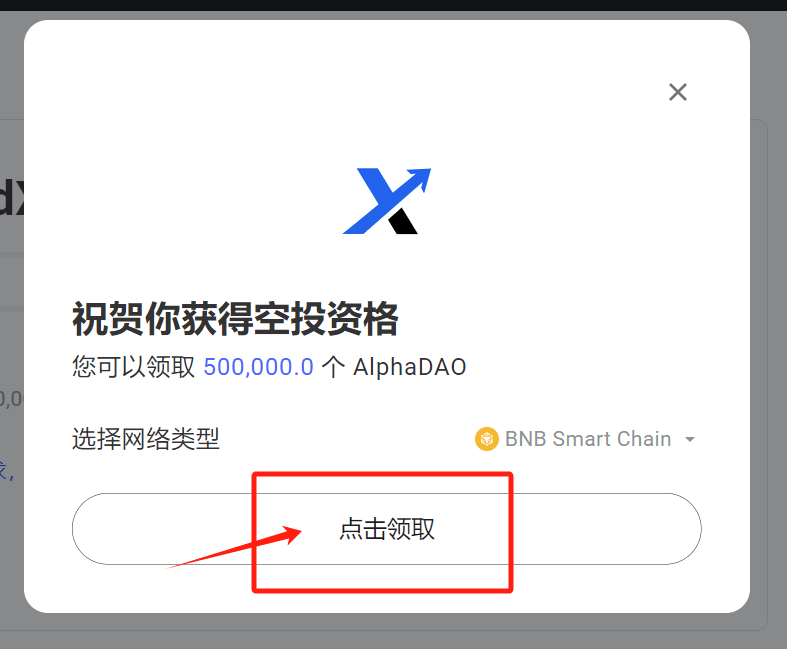This screenshot has width=787, height=649.
Task: Click the black bar at the top
Action: 394,6
